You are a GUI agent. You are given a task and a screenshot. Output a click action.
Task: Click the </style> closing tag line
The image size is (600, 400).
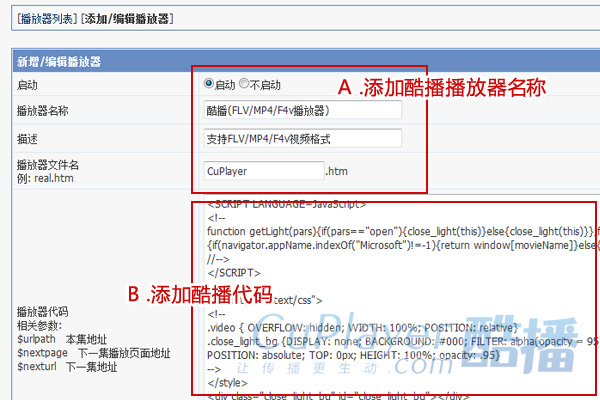tap(227, 383)
